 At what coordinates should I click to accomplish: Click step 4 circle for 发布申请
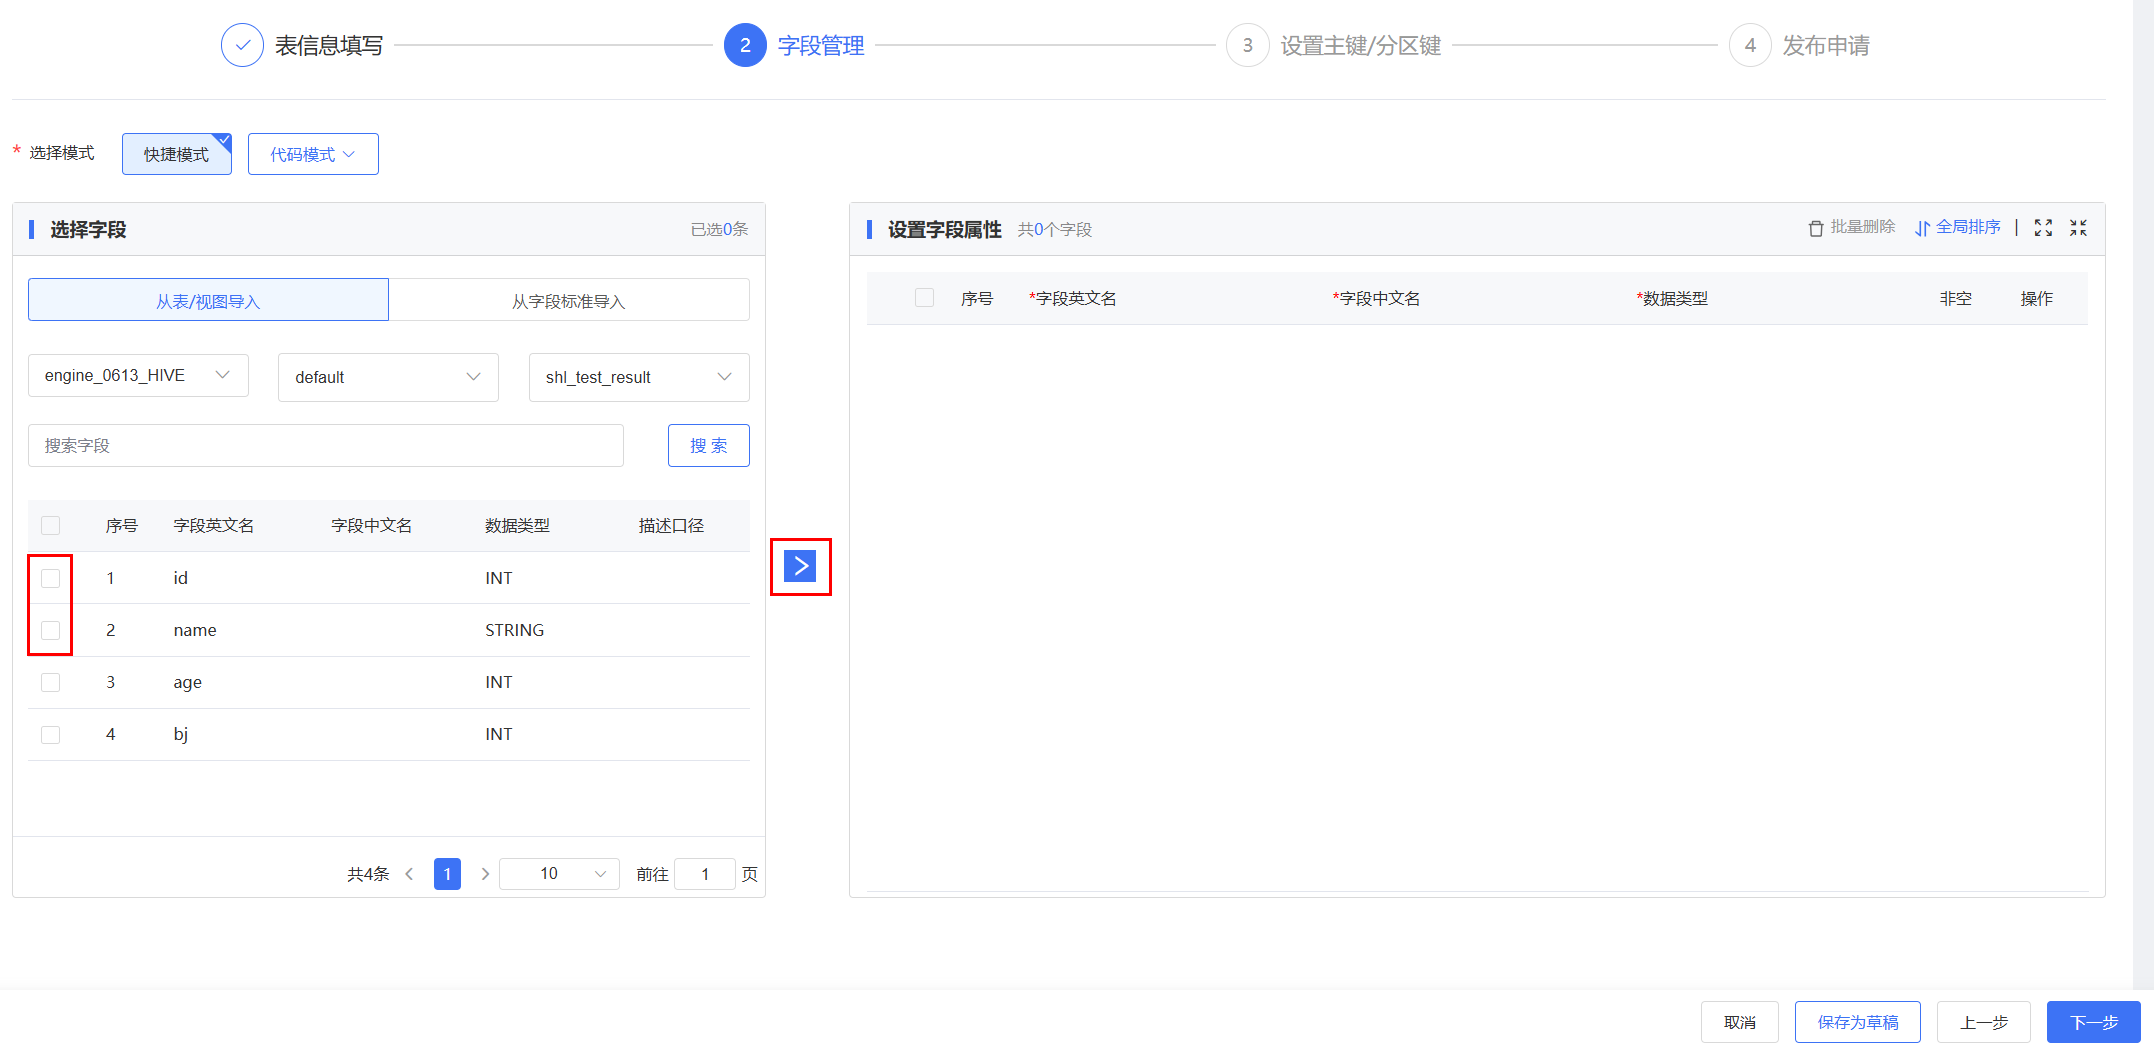[1750, 45]
